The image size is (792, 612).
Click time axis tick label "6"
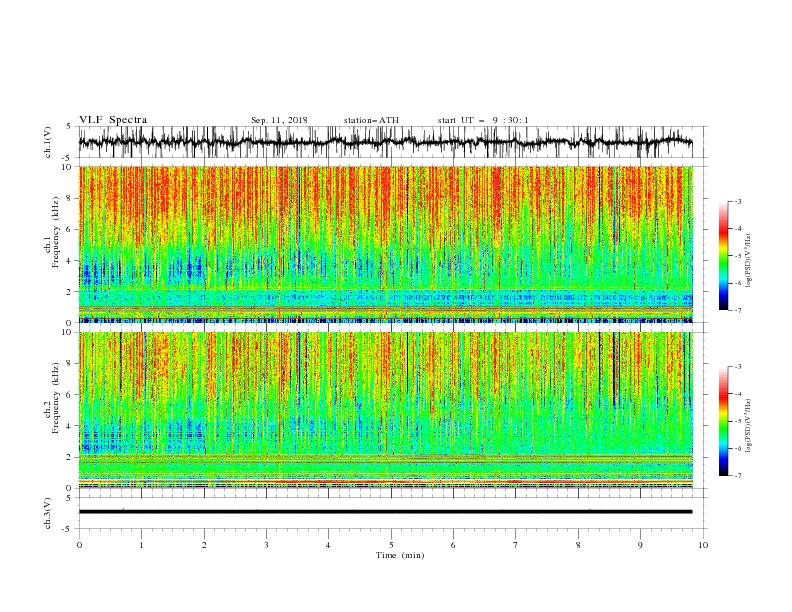coord(453,545)
